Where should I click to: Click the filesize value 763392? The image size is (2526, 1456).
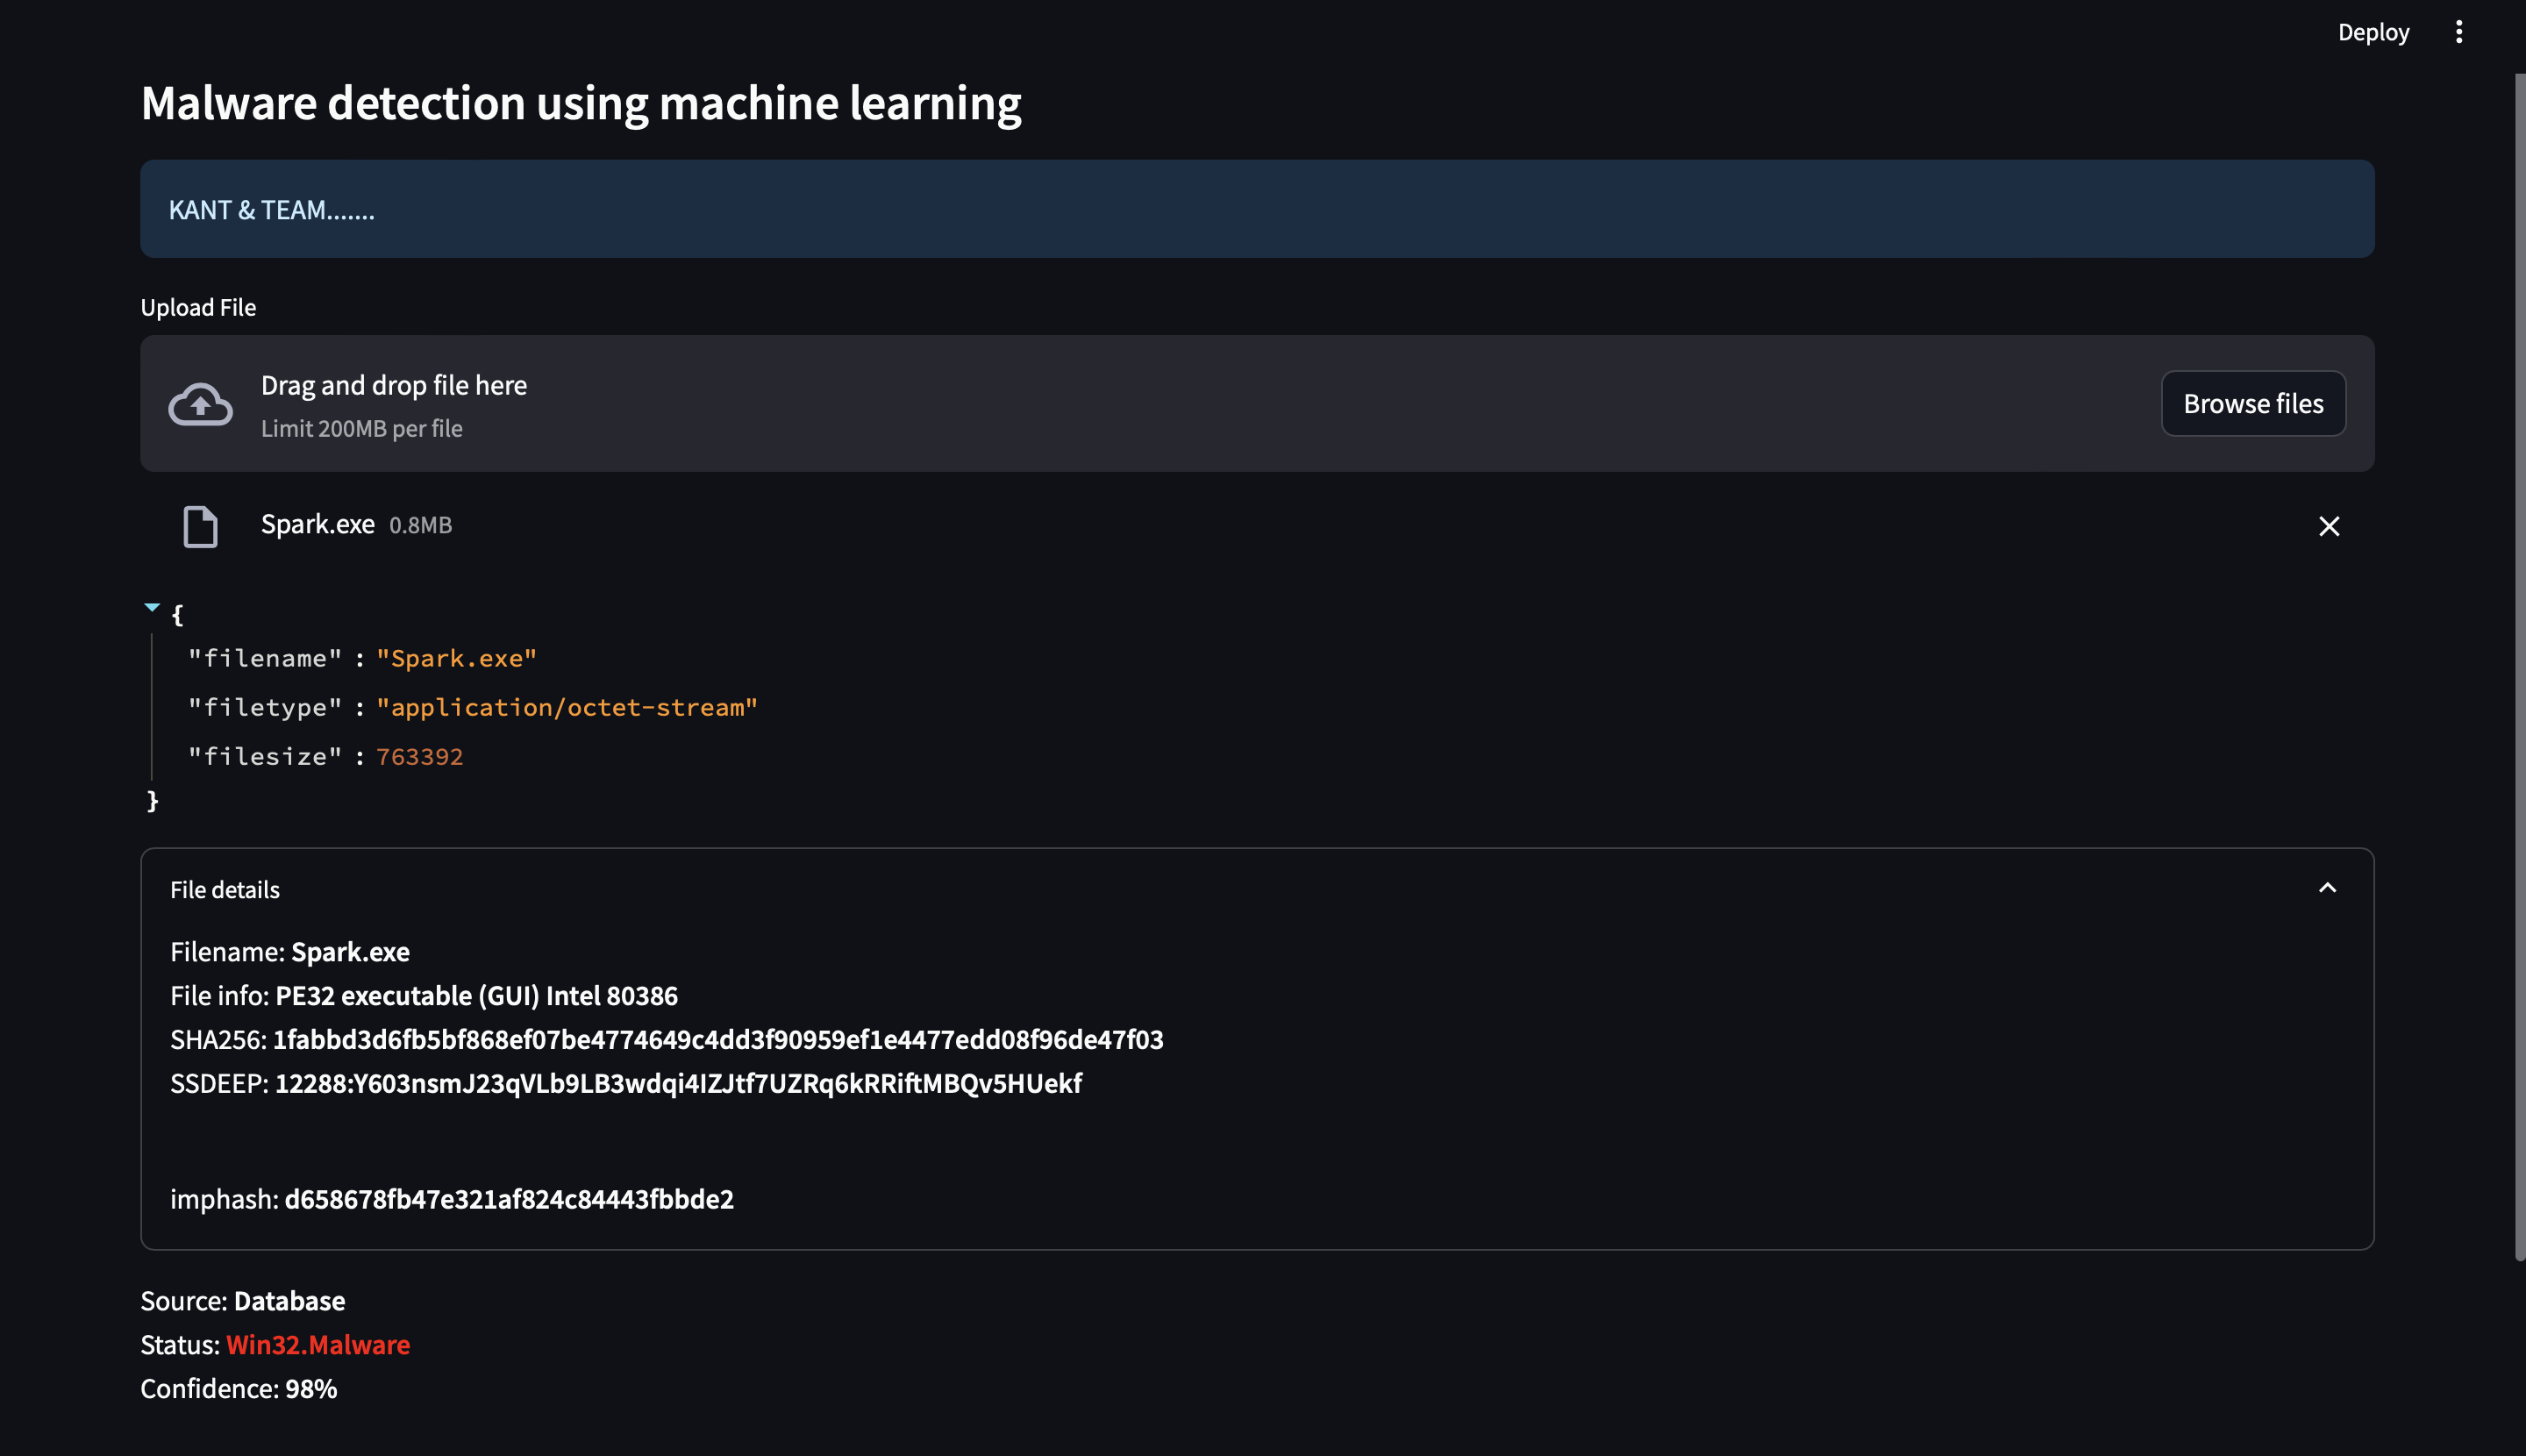(x=420, y=756)
